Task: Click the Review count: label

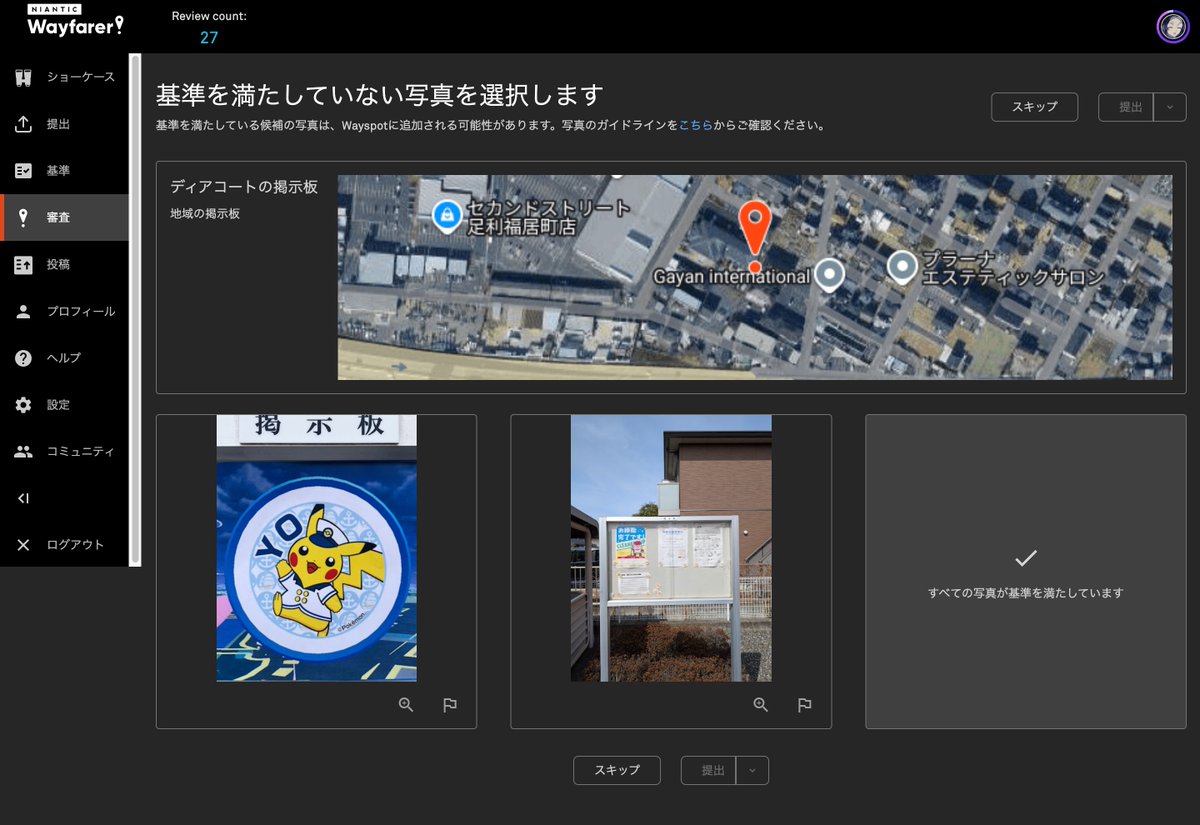Action: click(x=209, y=16)
